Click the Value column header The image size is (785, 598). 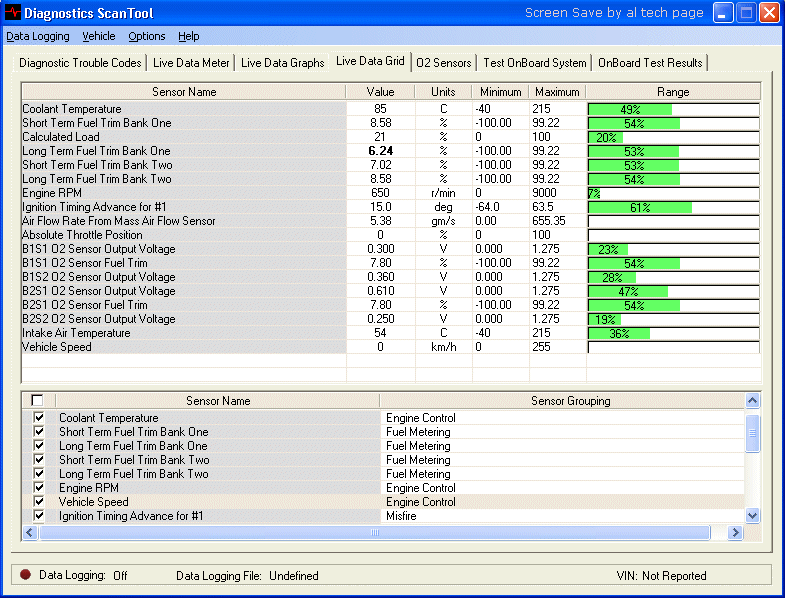(380, 92)
